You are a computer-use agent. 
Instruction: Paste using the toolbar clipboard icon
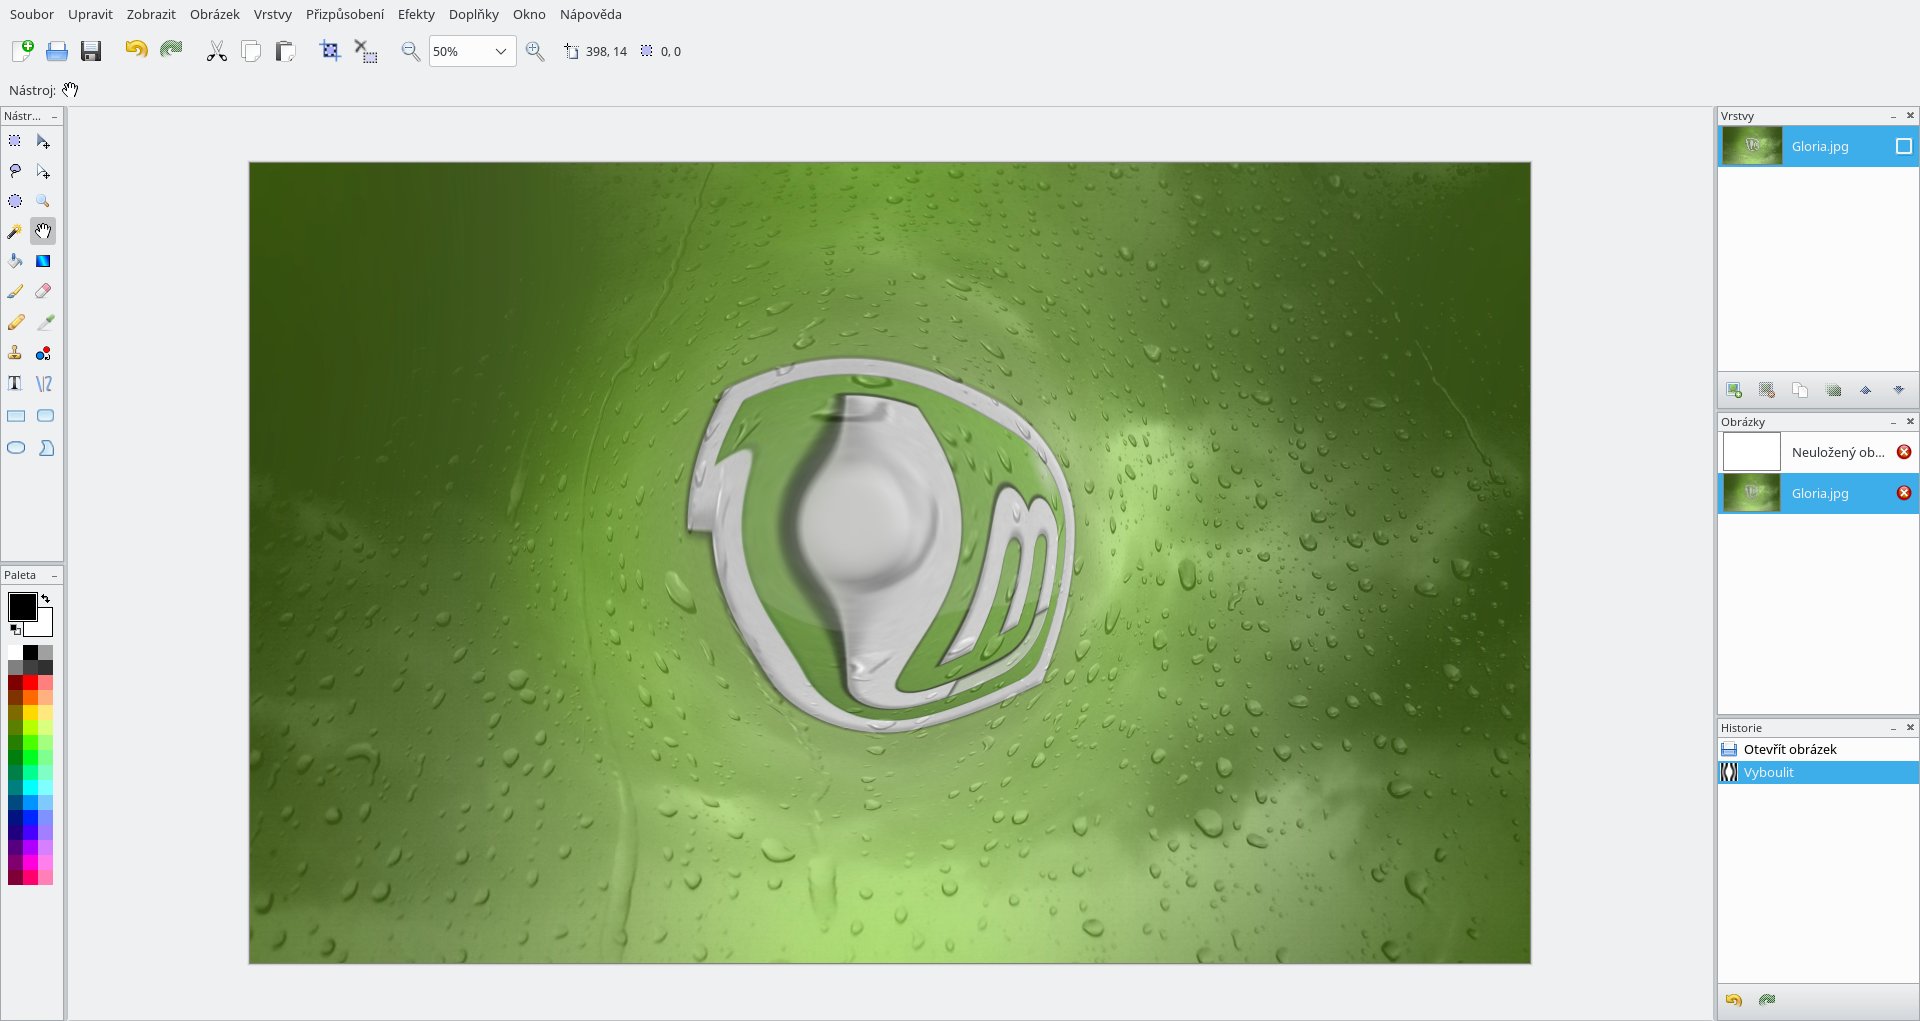[x=285, y=51]
